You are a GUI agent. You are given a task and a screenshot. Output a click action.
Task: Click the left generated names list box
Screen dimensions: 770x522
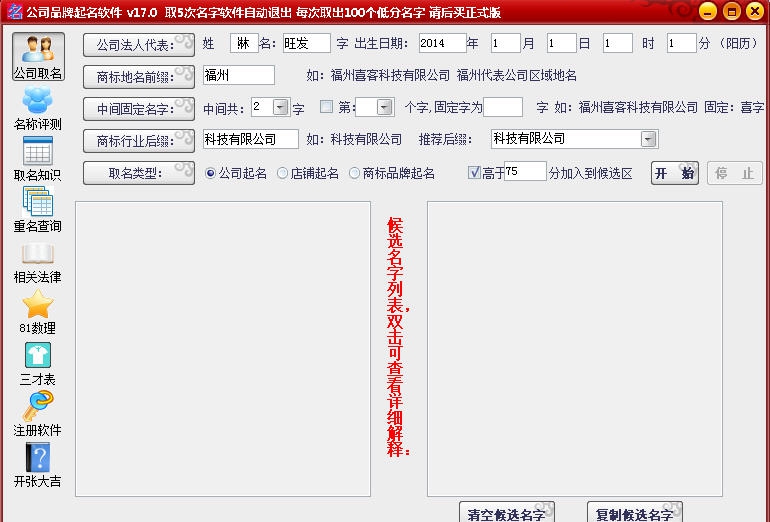click(x=223, y=349)
